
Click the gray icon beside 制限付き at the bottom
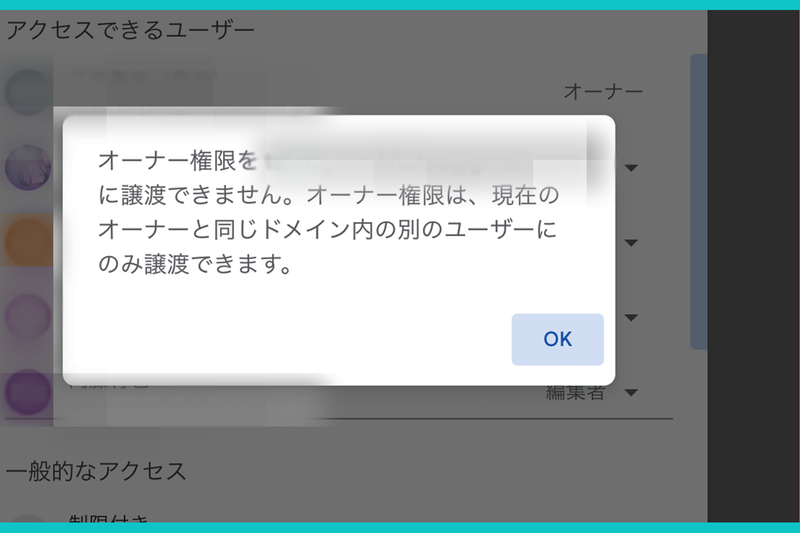pyautogui.click(x=28, y=518)
